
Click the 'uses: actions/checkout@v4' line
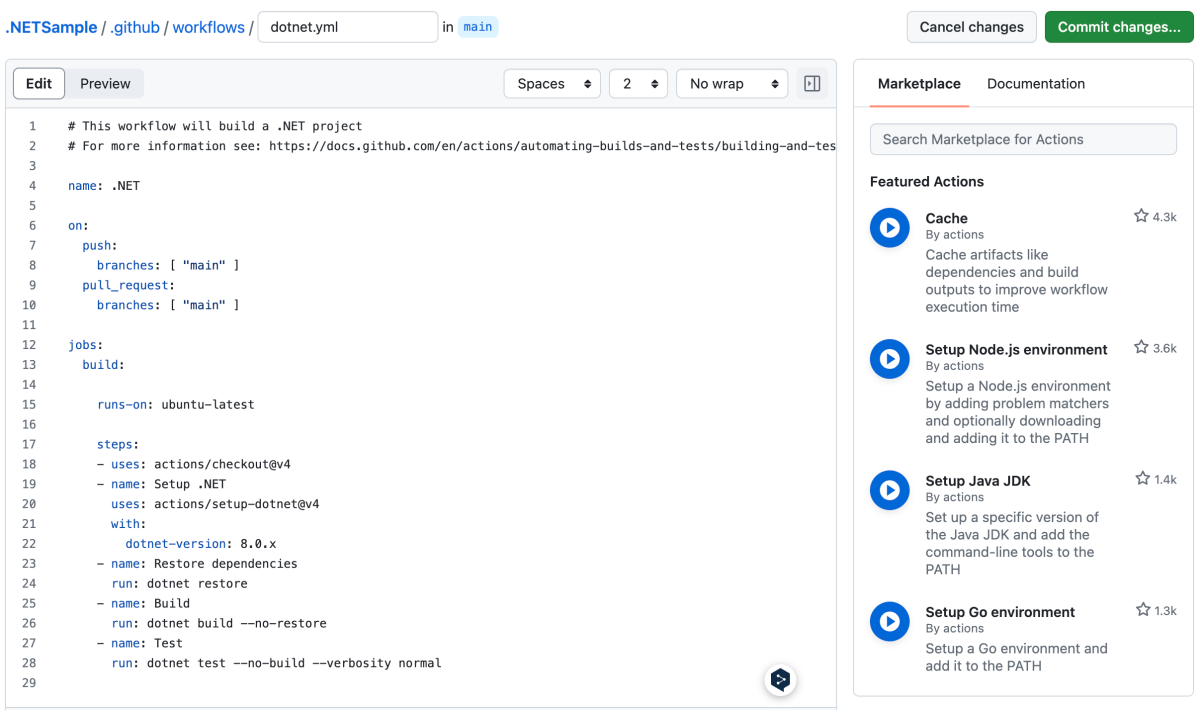(194, 464)
